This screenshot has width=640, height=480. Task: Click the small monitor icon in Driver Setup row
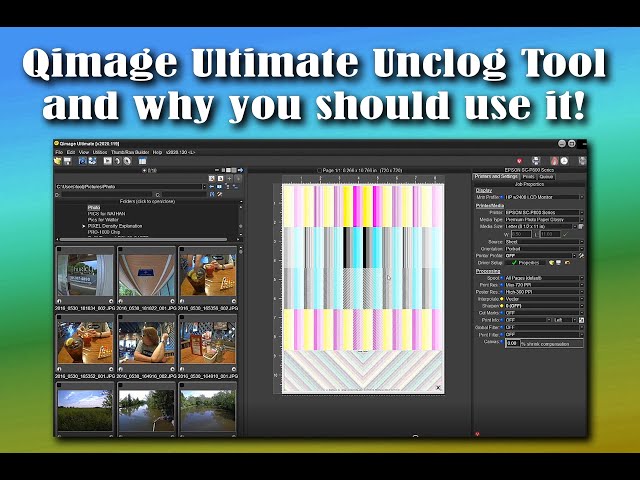pyautogui.click(x=558, y=263)
